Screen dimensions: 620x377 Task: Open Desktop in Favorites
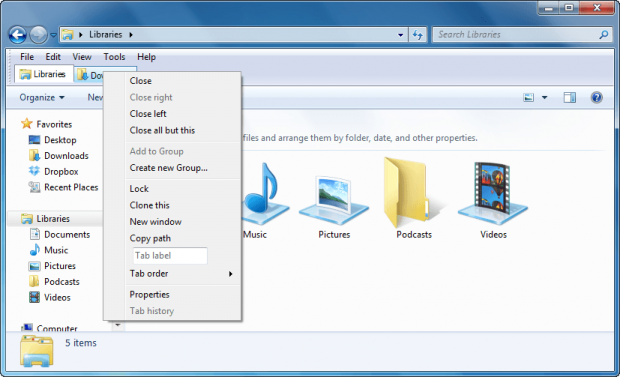(x=60, y=140)
